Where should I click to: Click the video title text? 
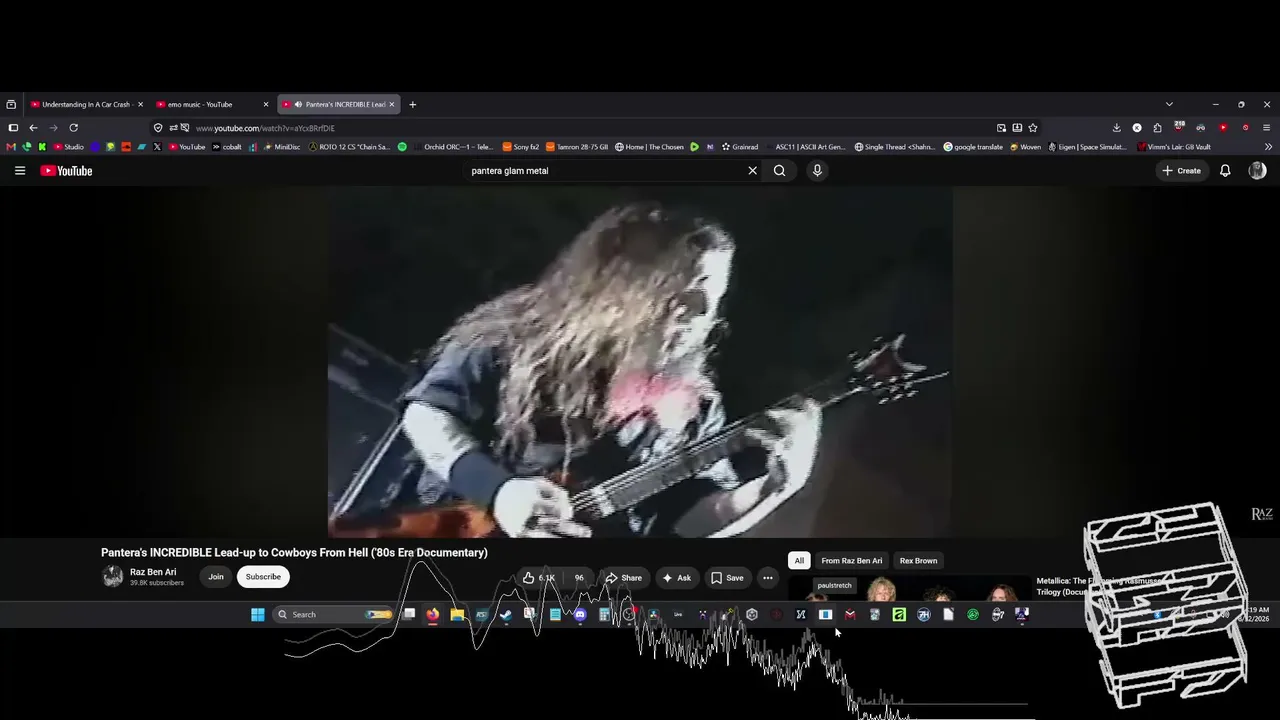tap(294, 553)
